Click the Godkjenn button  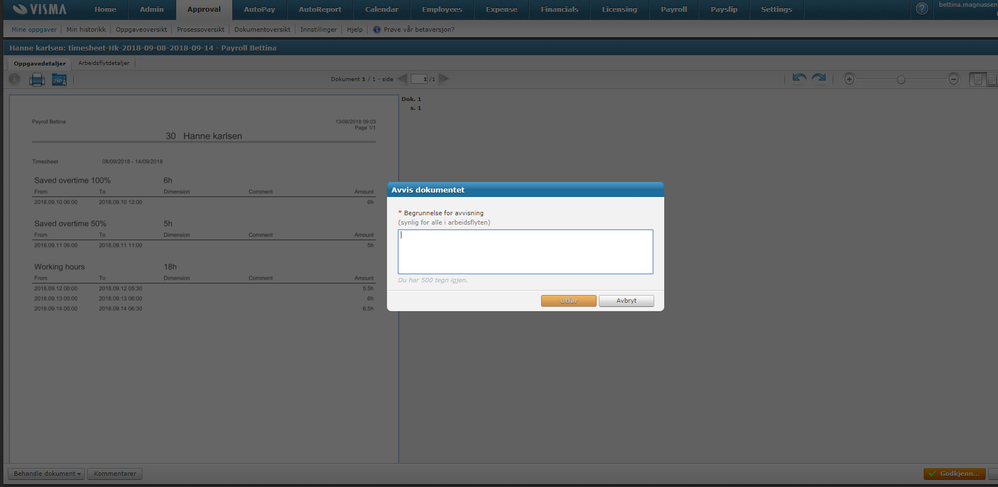pos(954,474)
